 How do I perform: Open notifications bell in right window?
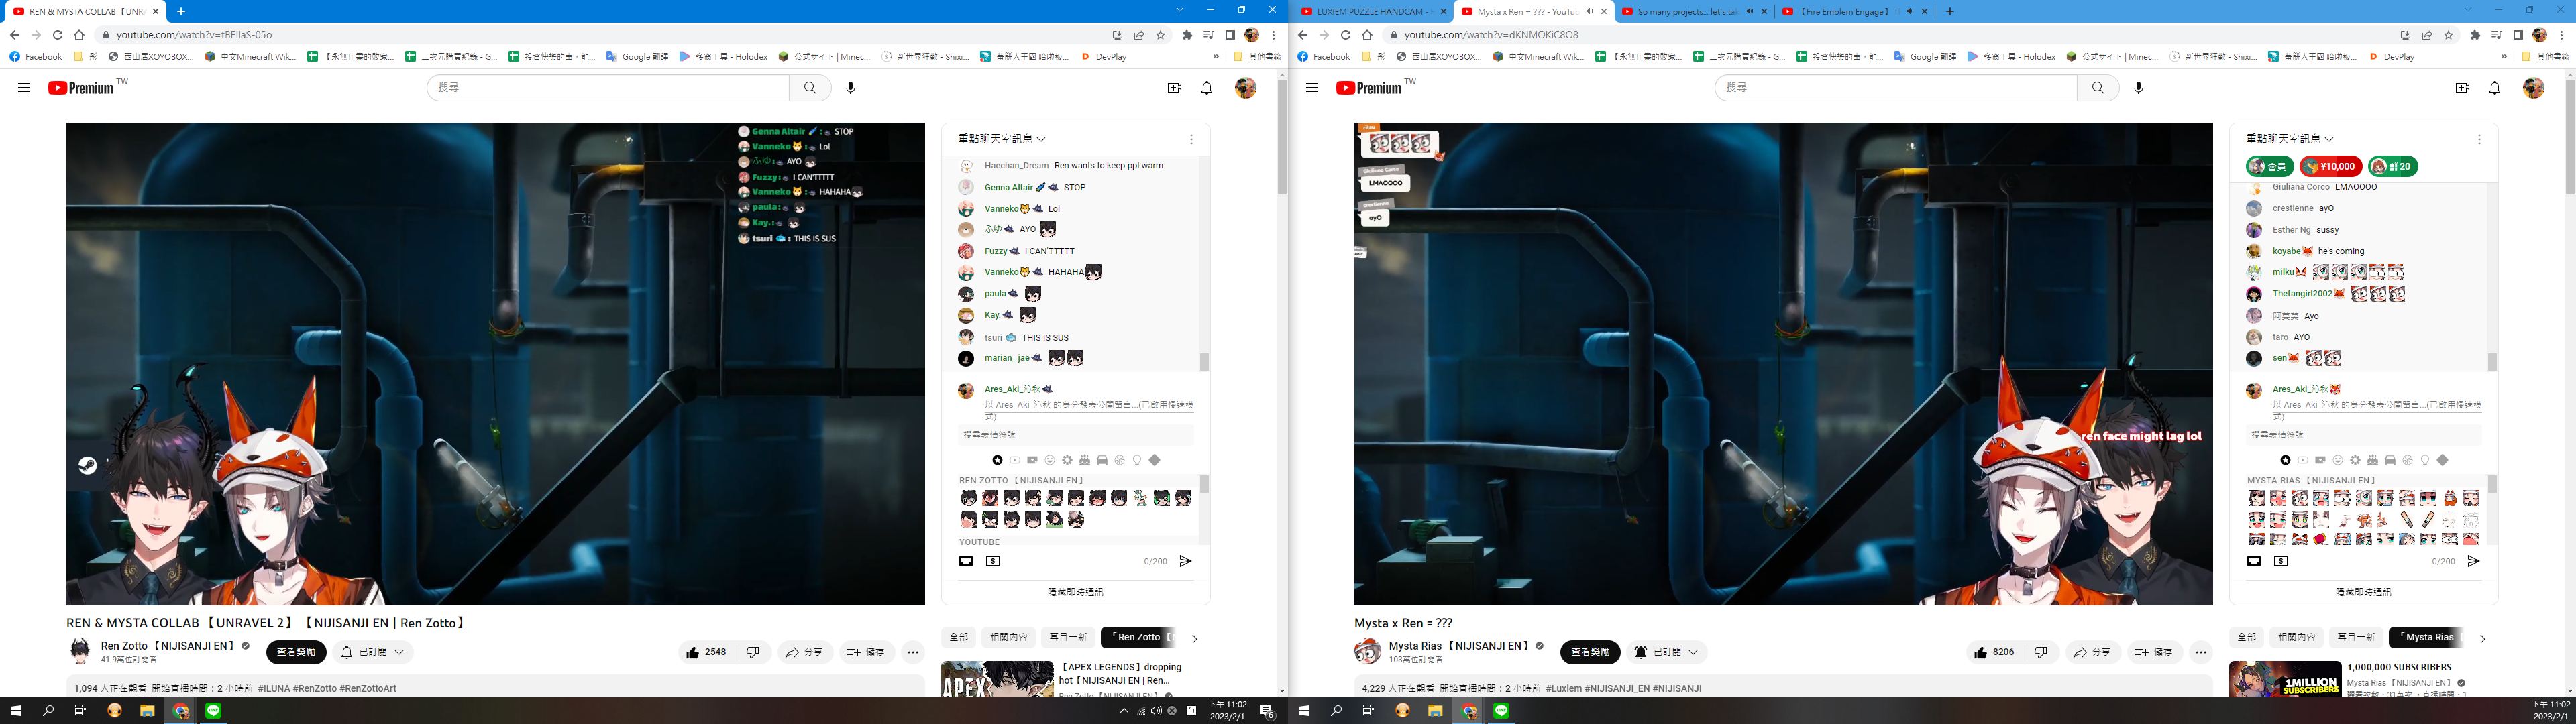pyautogui.click(x=2494, y=88)
